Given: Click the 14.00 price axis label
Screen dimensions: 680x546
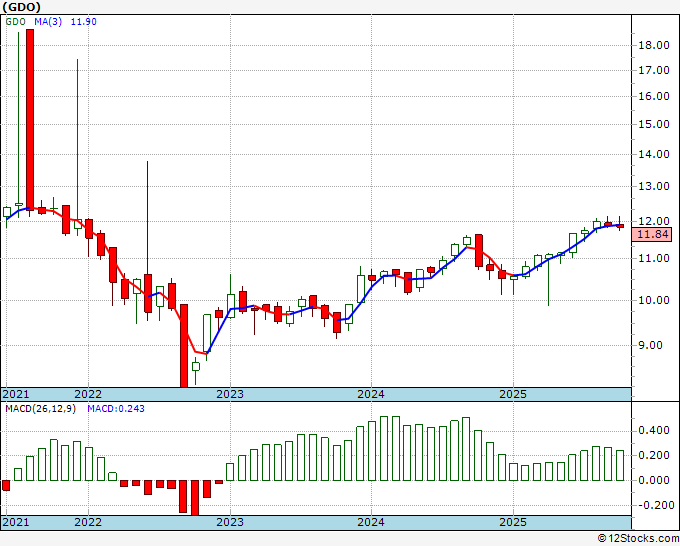Looking at the screenshot, I should point(654,154).
